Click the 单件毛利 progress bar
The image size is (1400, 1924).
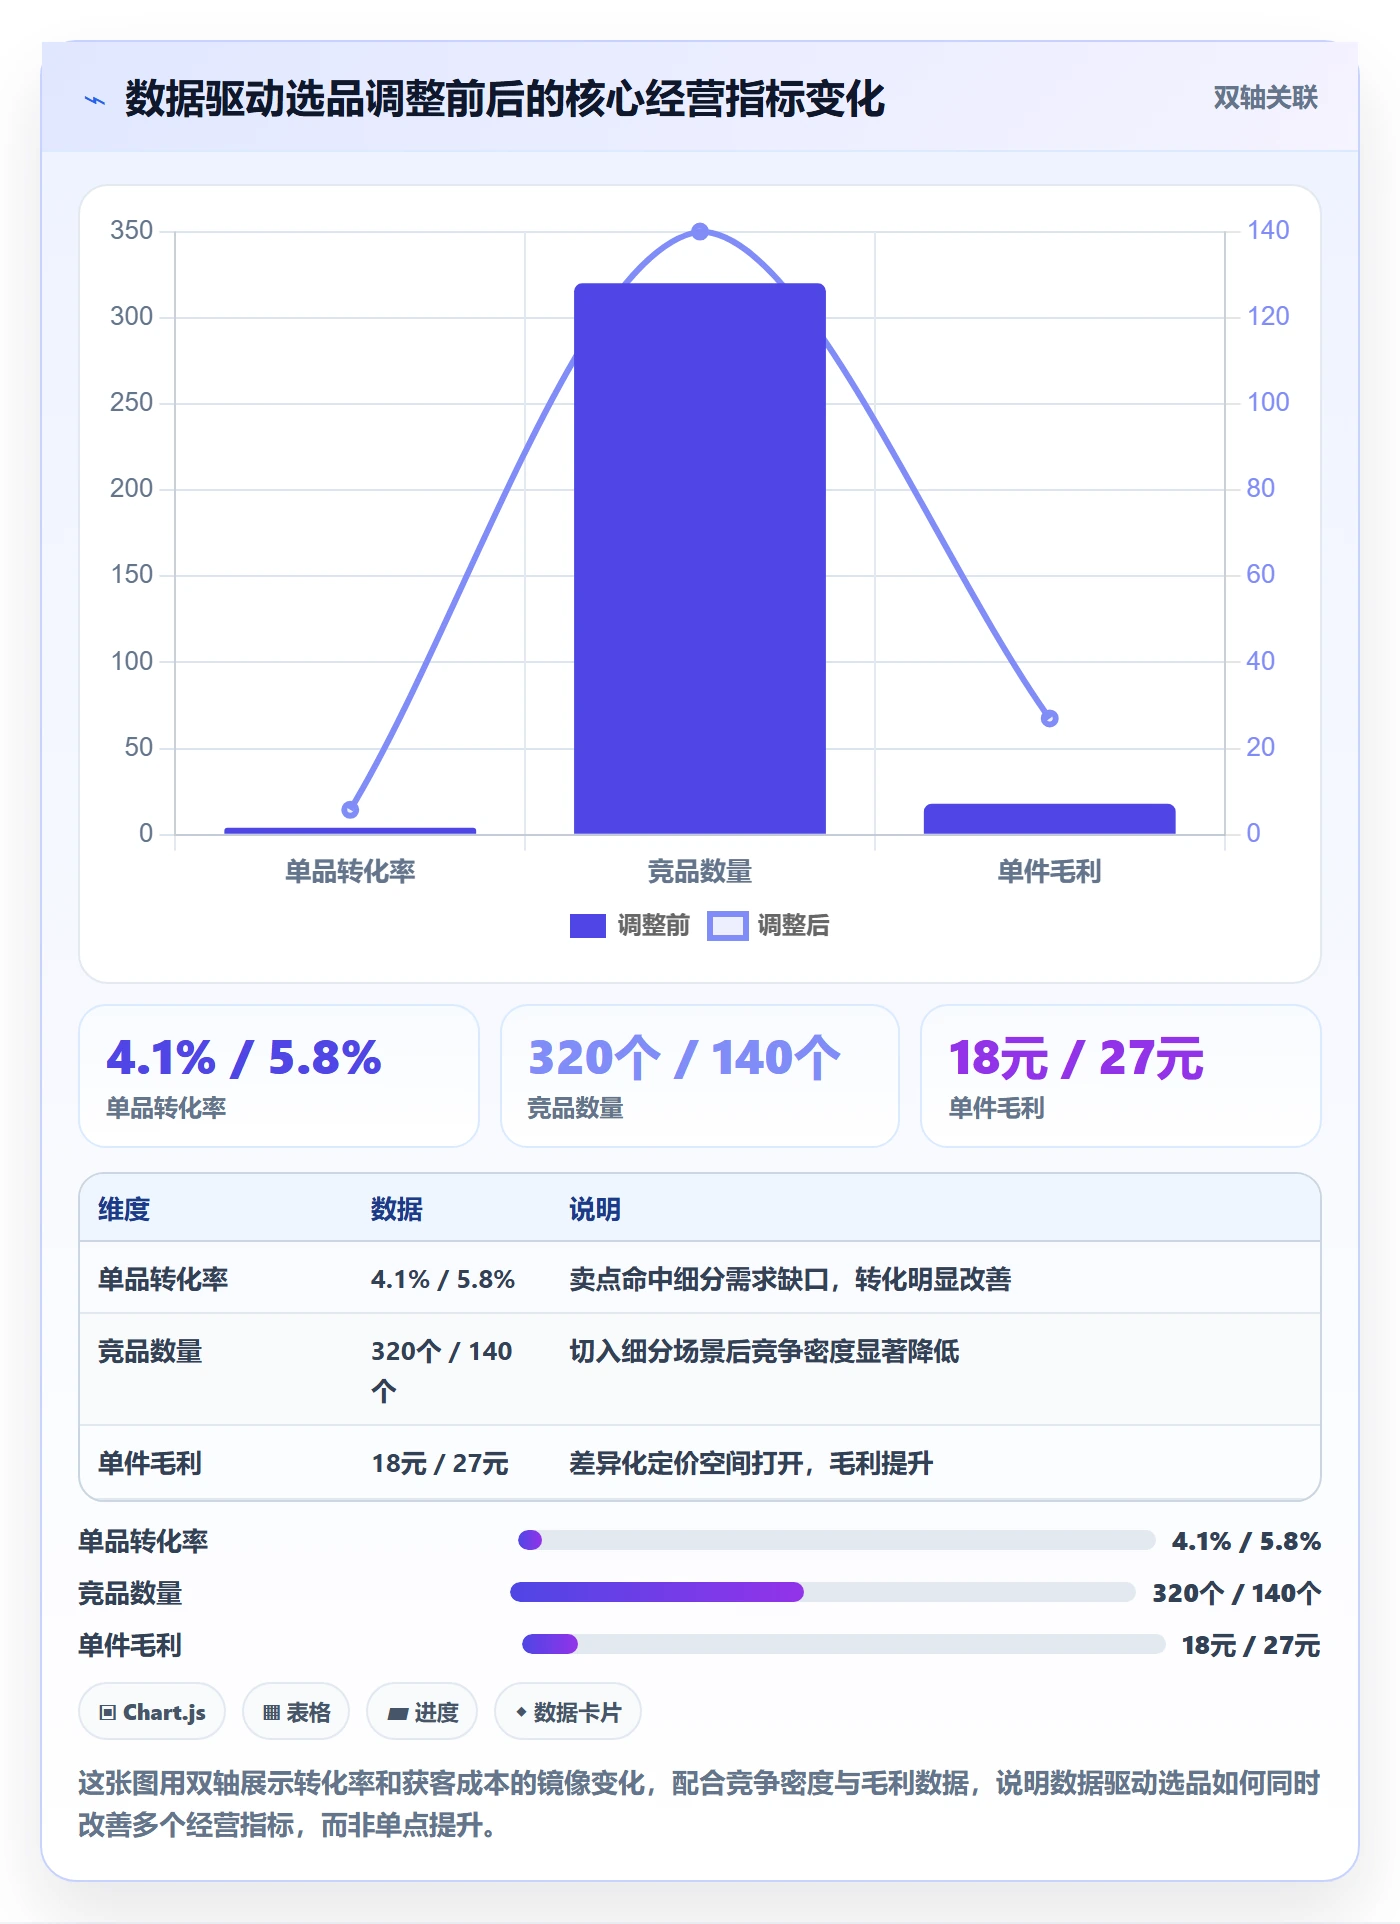coord(843,1644)
